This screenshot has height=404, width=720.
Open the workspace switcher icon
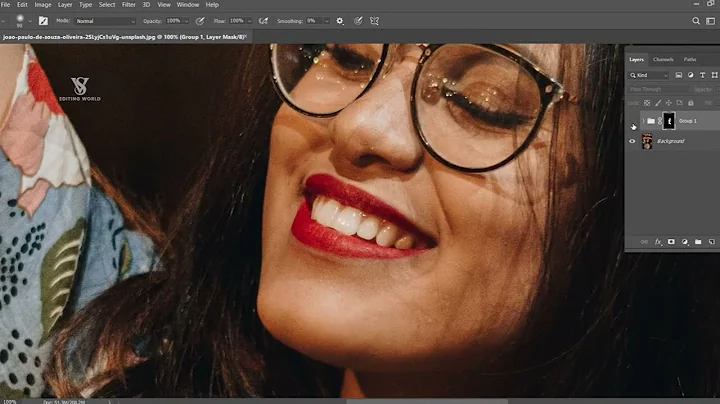(x=710, y=21)
